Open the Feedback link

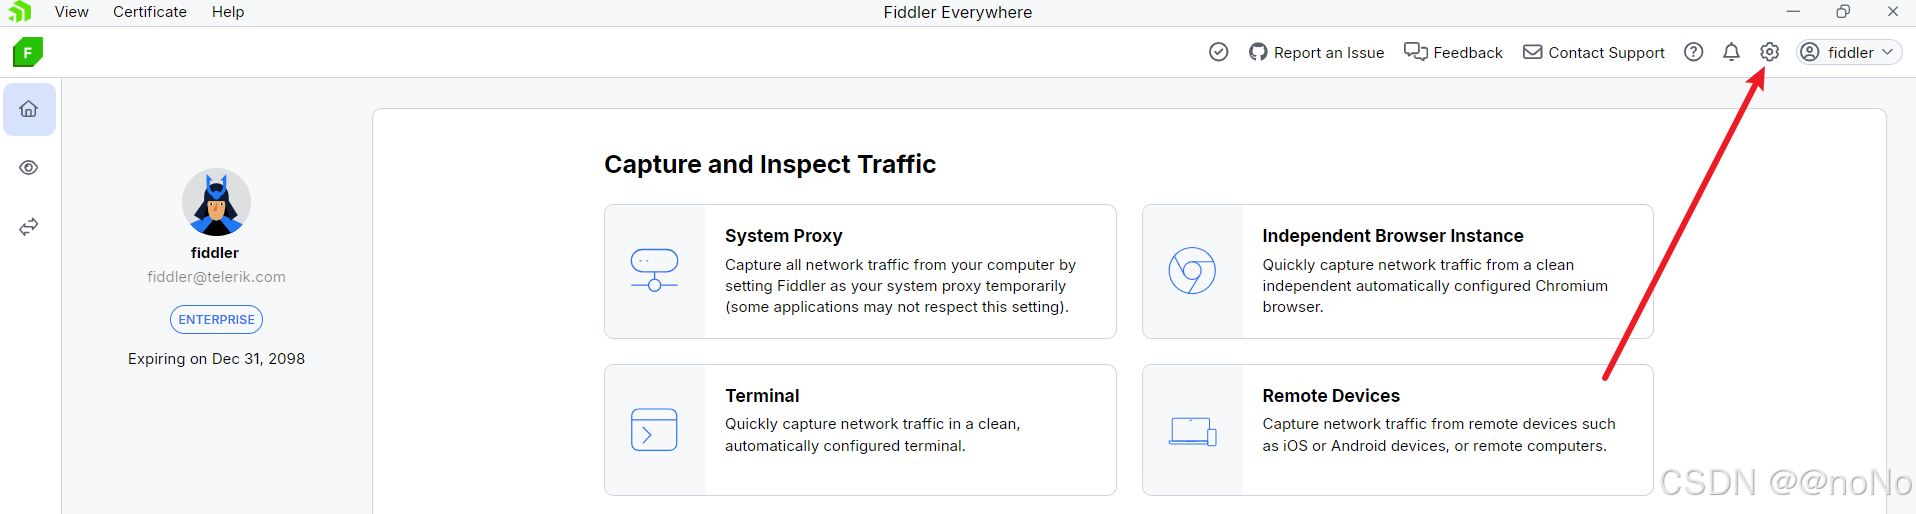[1453, 52]
